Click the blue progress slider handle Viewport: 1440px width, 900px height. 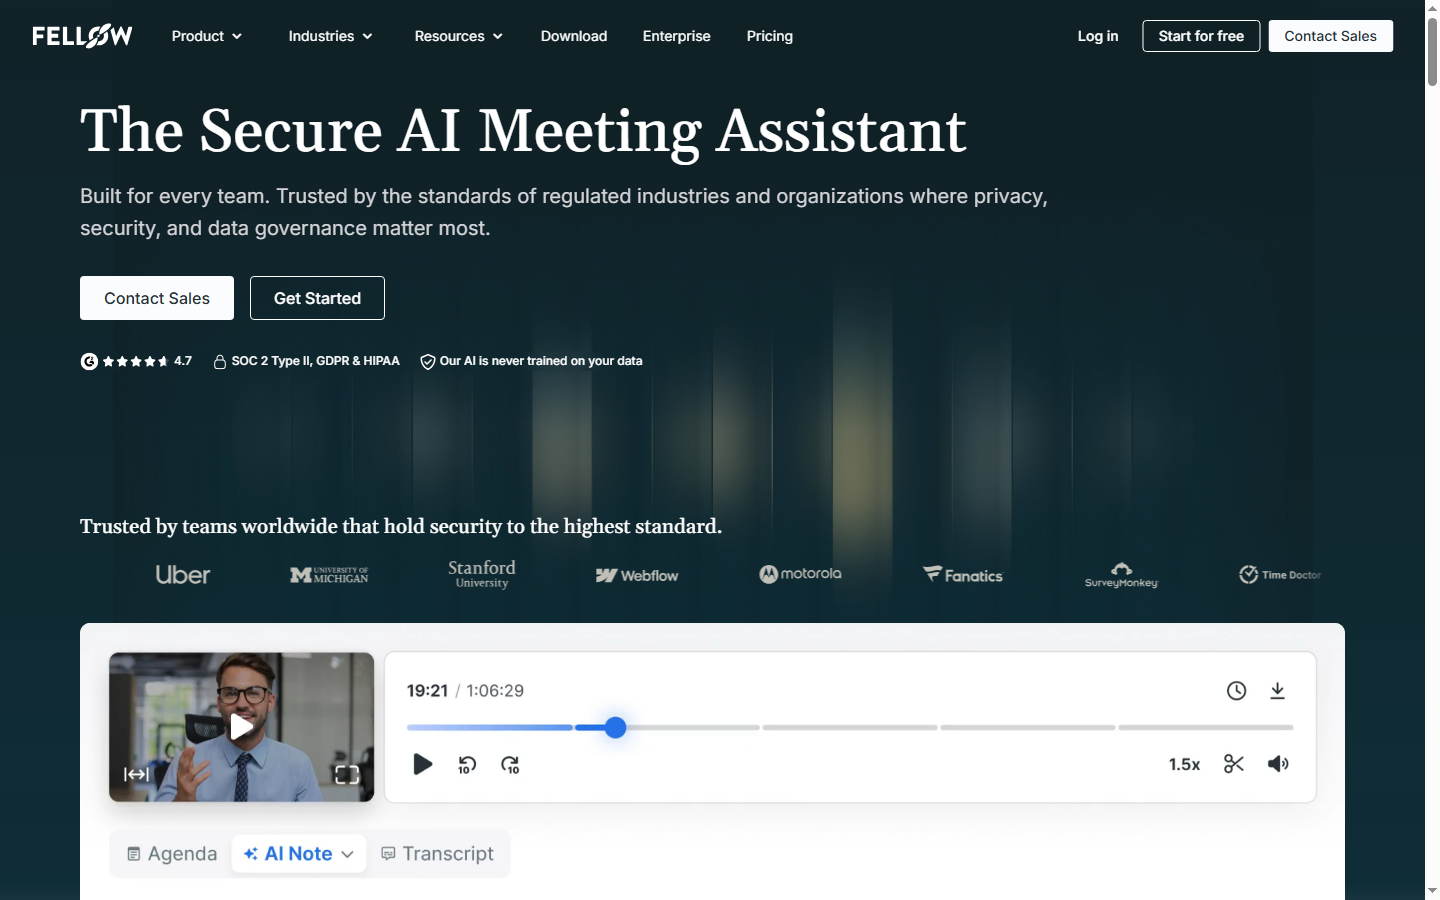pos(616,727)
